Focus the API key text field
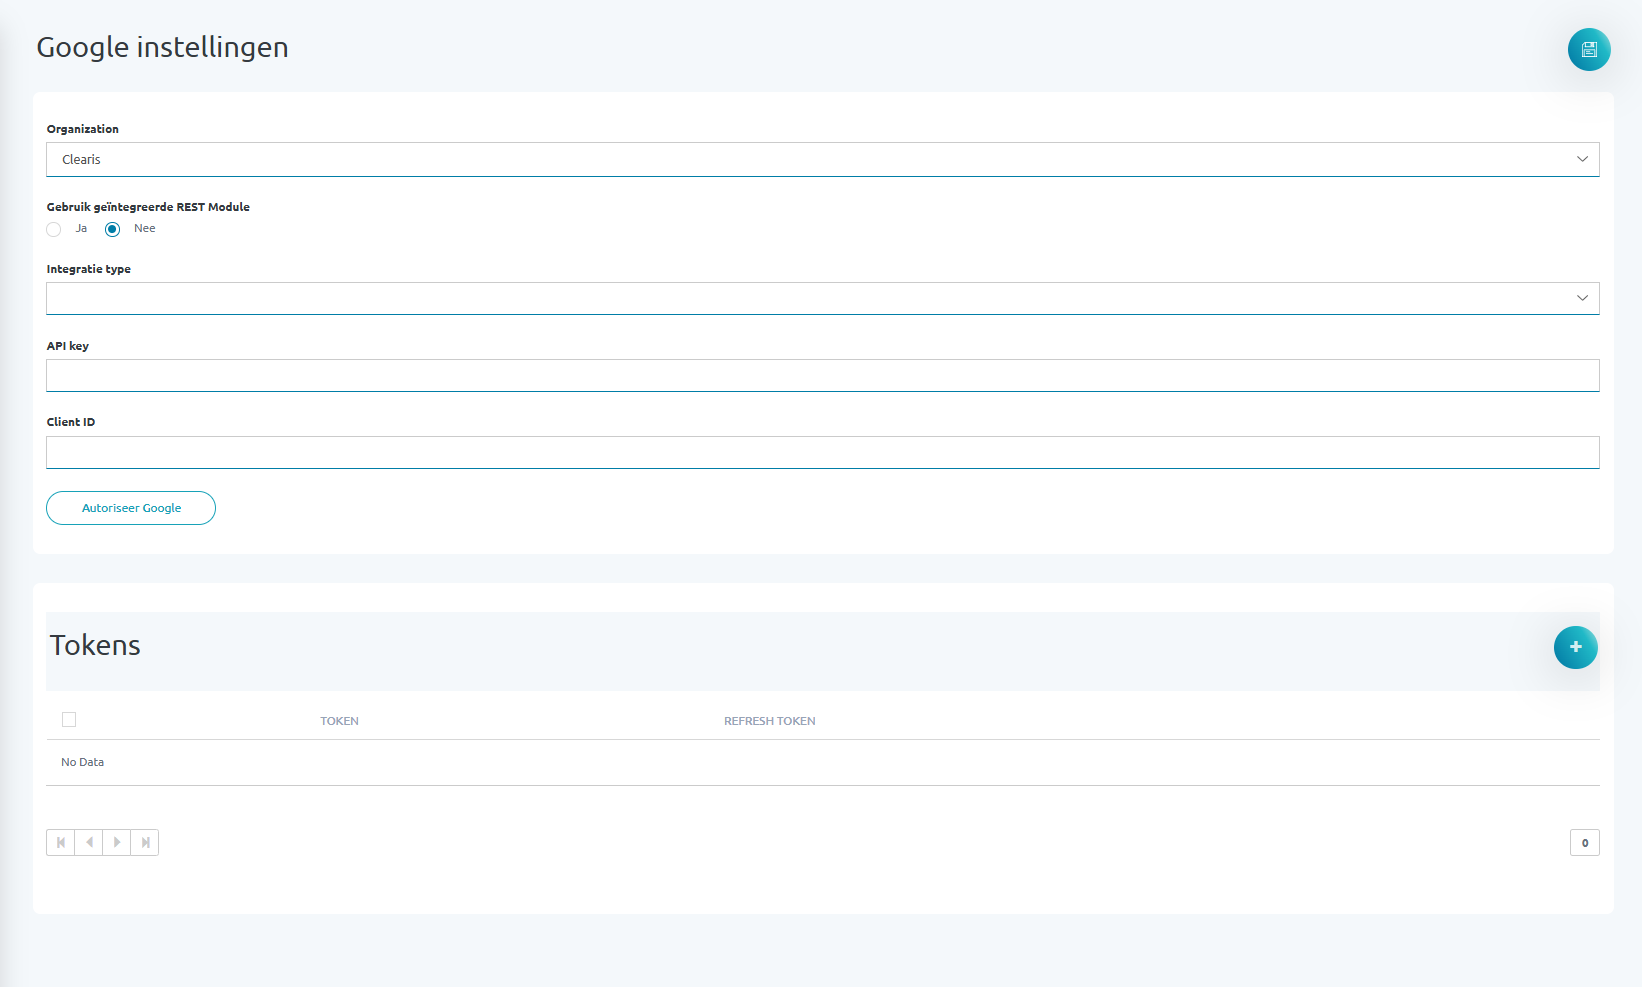The width and height of the screenshot is (1642, 987). point(822,375)
